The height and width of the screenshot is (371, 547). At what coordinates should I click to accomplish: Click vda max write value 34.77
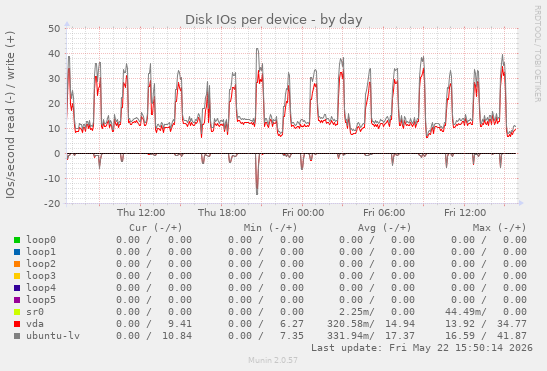pos(512,324)
